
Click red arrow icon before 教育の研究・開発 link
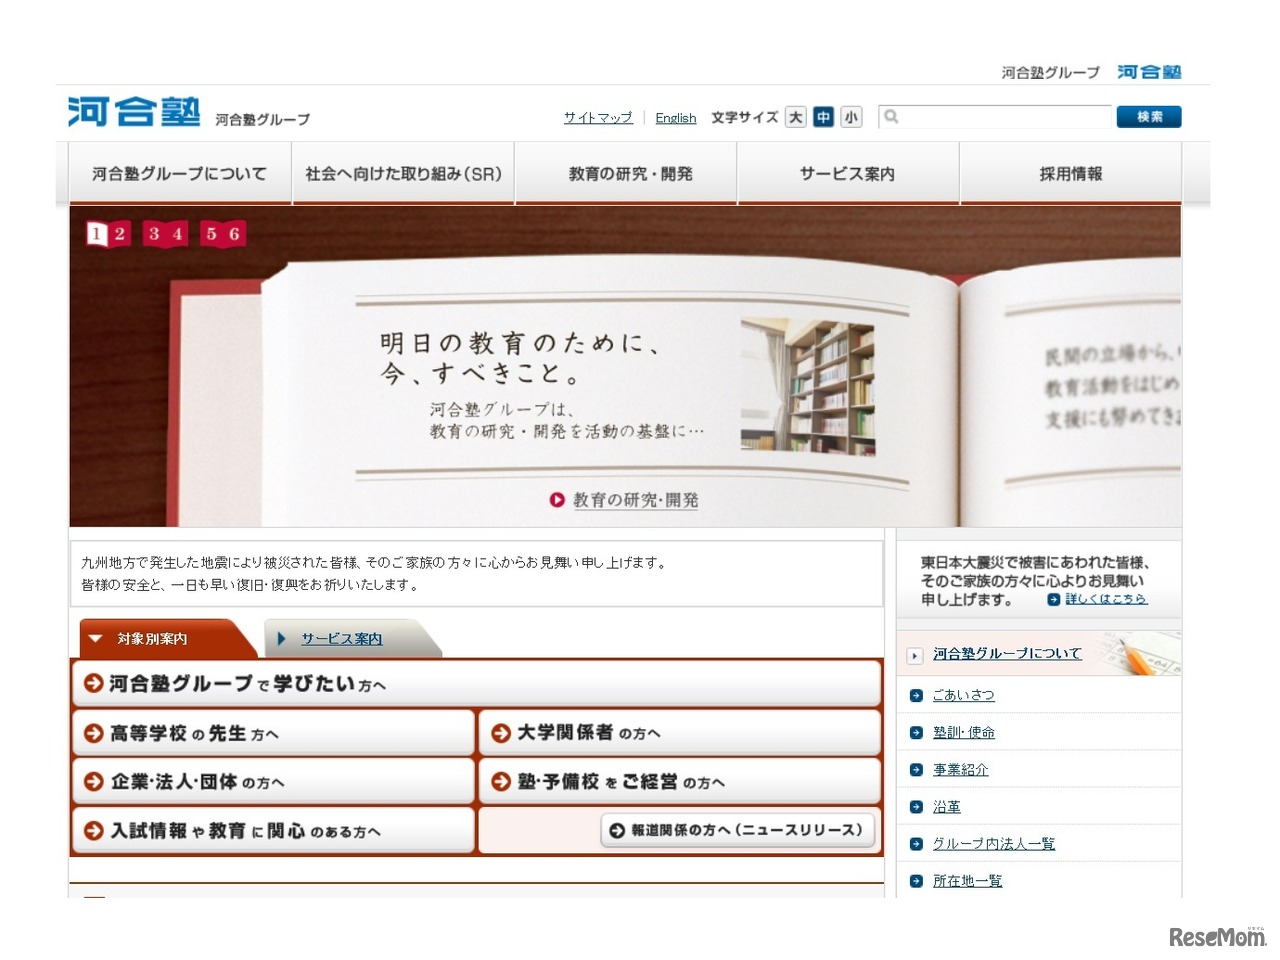click(557, 500)
